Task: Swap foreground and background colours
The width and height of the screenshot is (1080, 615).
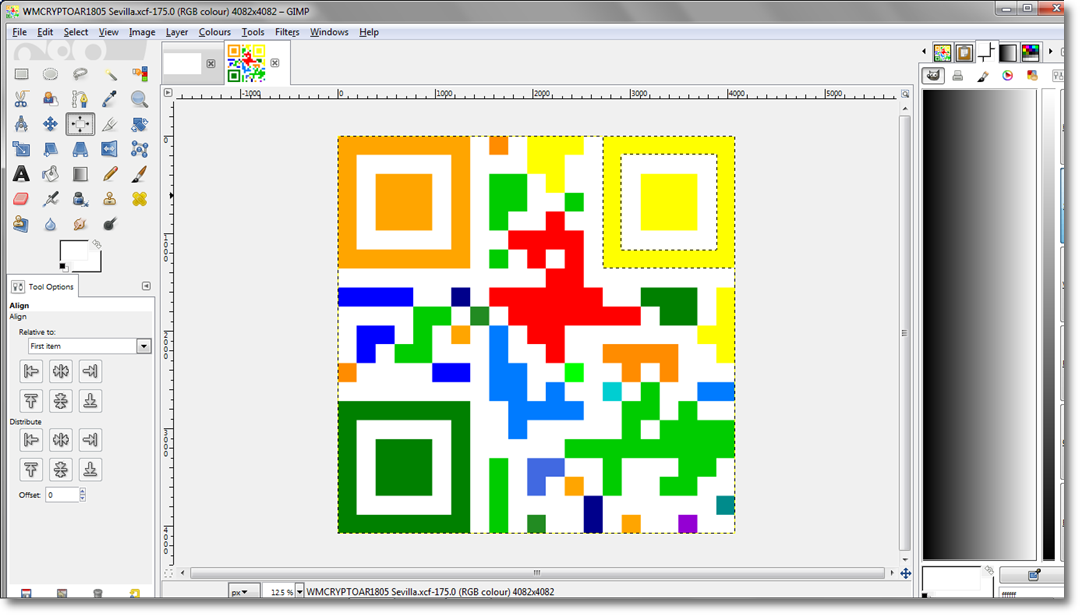Action: tap(96, 244)
